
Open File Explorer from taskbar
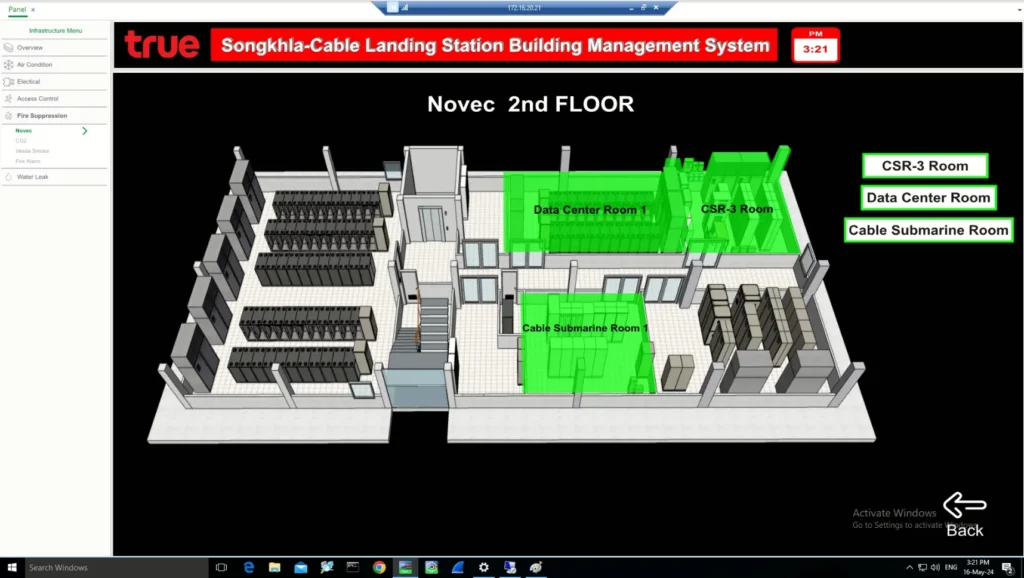pos(274,568)
